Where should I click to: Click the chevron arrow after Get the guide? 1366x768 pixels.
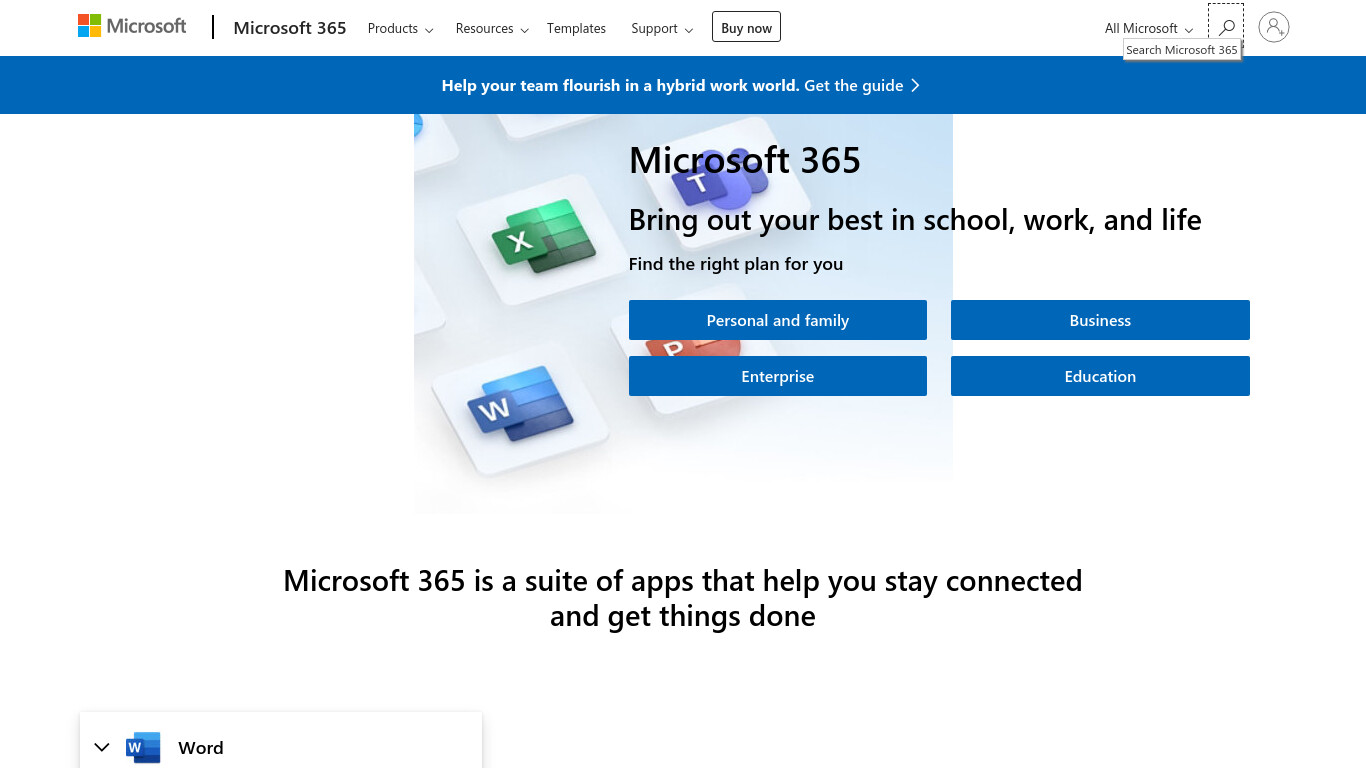click(915, 86)
